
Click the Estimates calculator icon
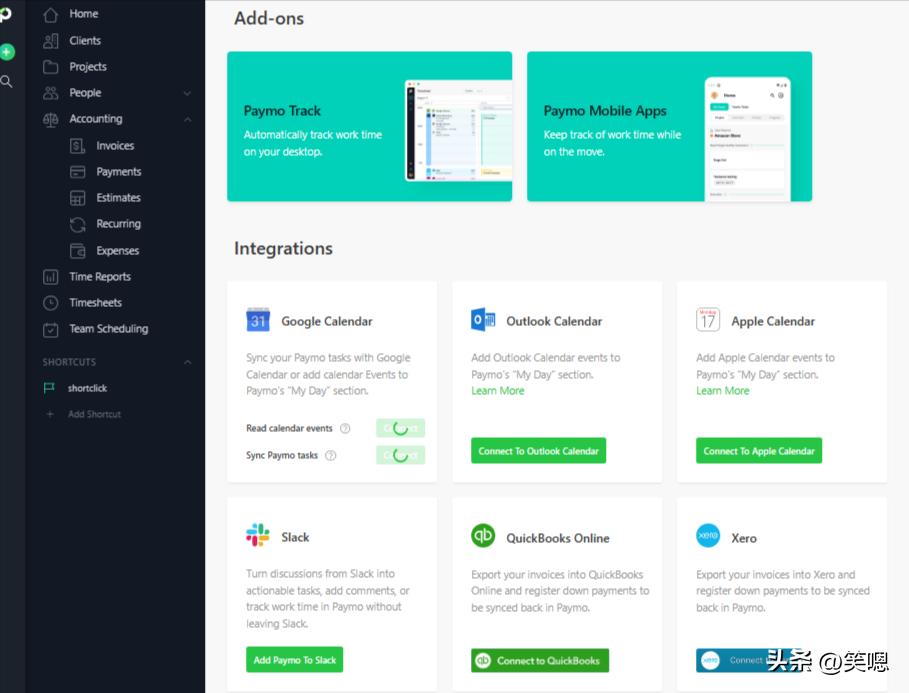pos(78,198)
